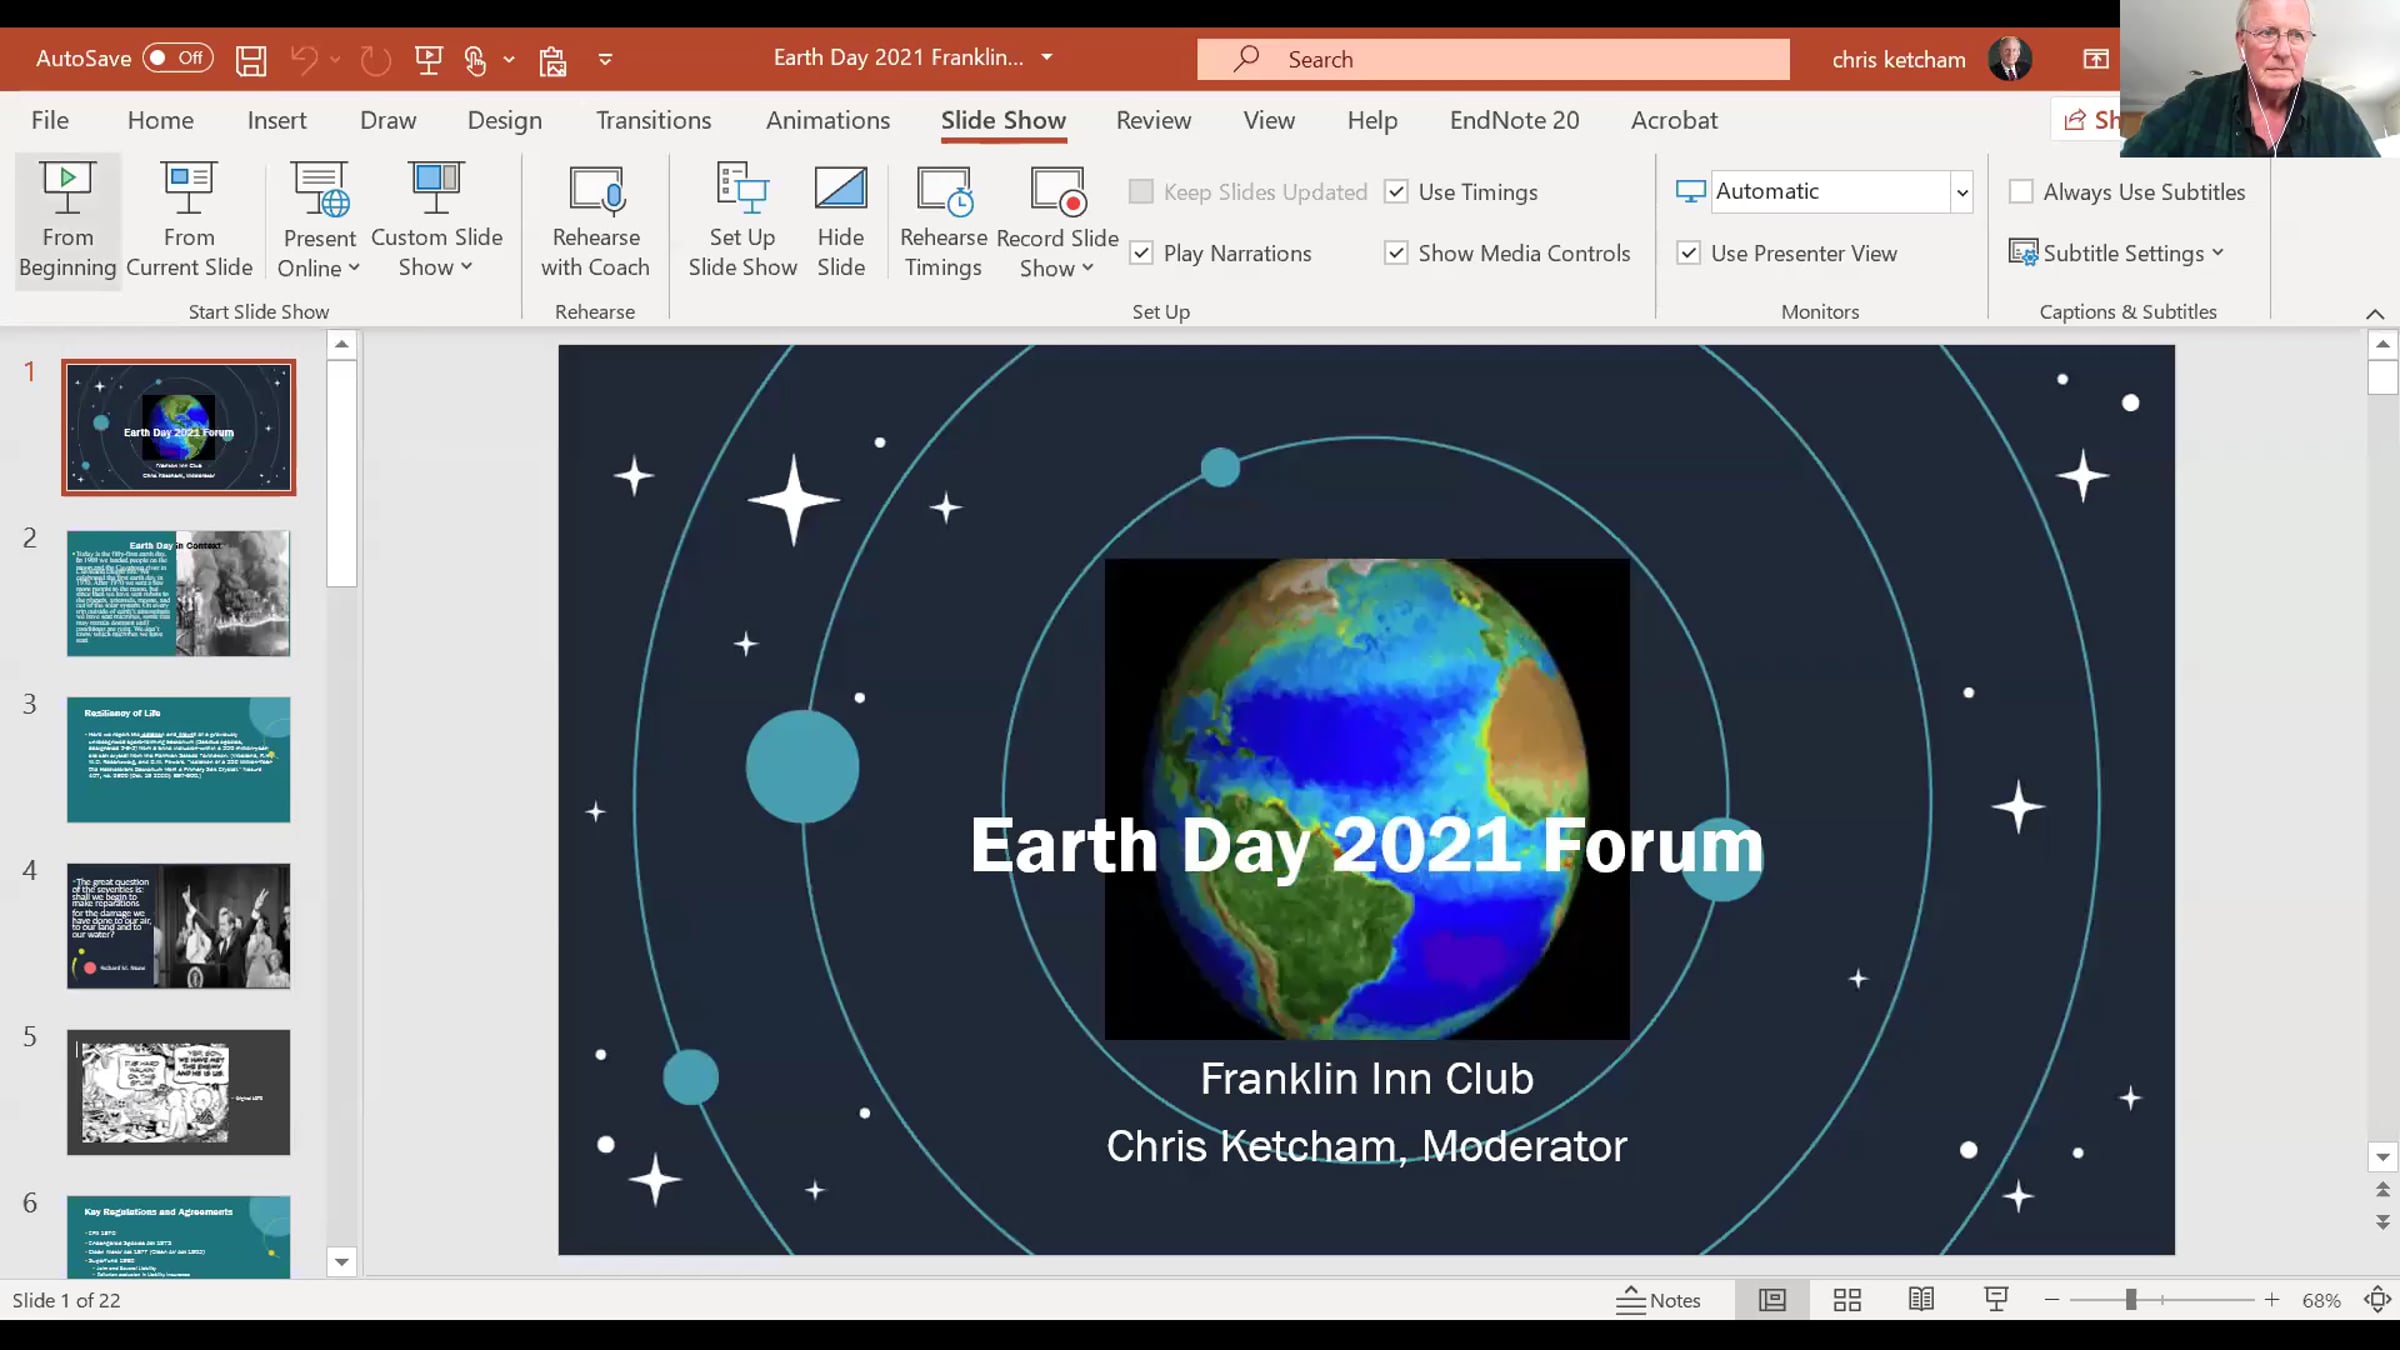Click Record Slide Show icon

click(1058, 190)
